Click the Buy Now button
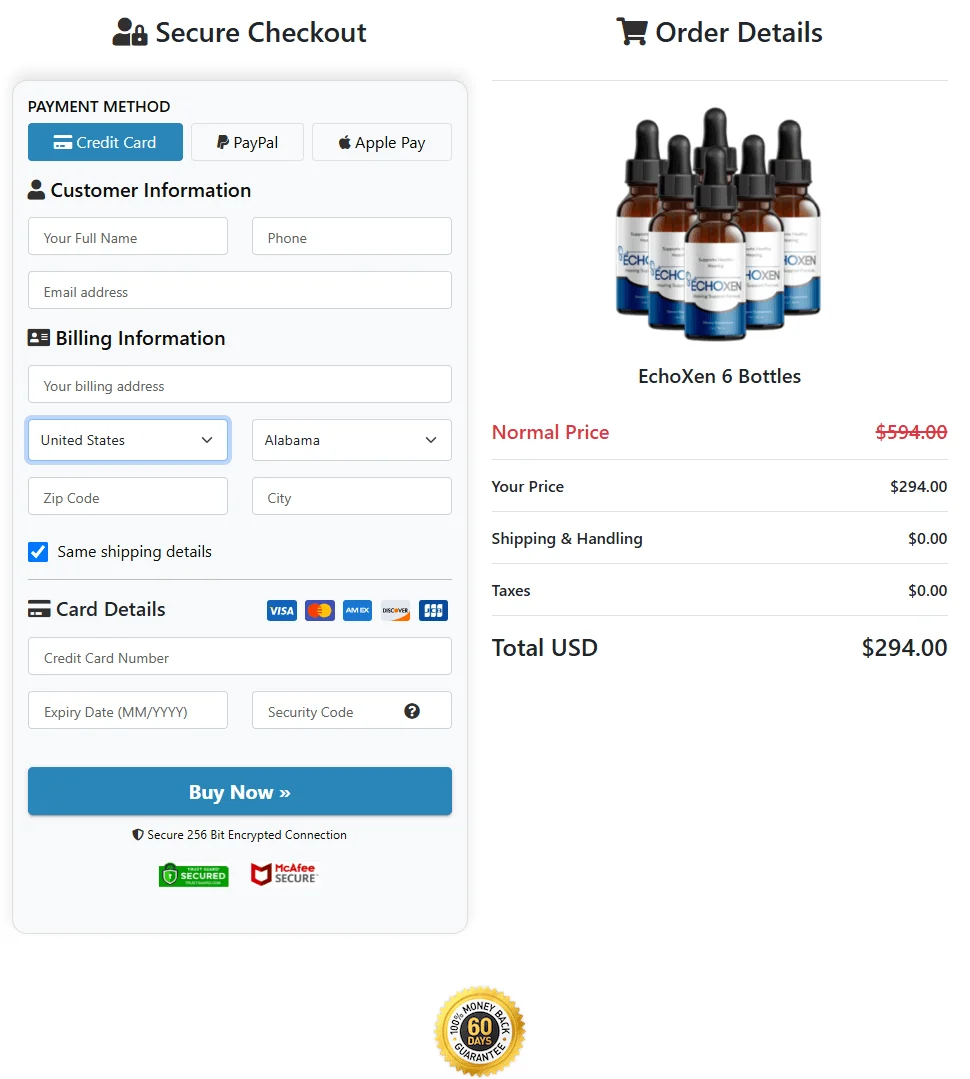This screenshot has width=970, height=1079. click(239, 790)
